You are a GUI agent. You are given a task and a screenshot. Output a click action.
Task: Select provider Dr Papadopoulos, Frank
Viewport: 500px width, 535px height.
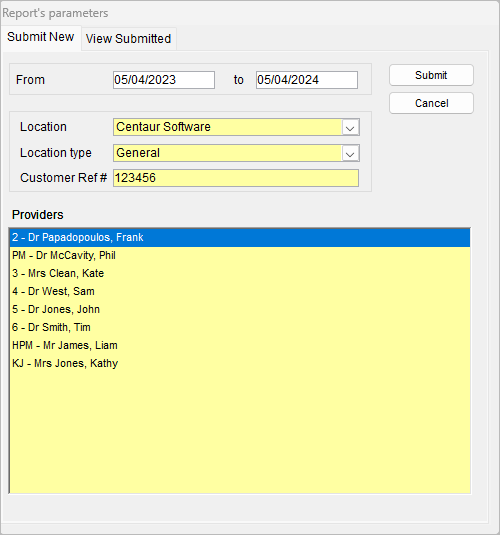(240, 237)
